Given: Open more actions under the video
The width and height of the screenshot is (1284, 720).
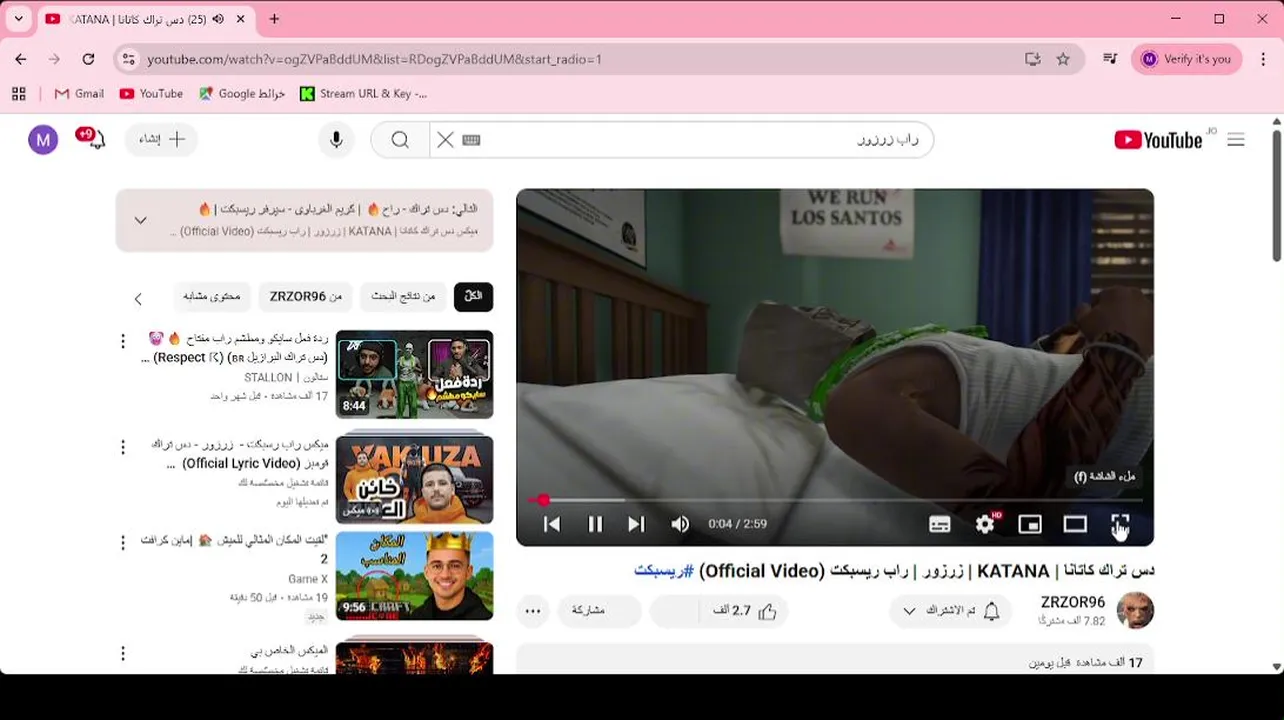Looking at the screenshot, I should point(533,611).
